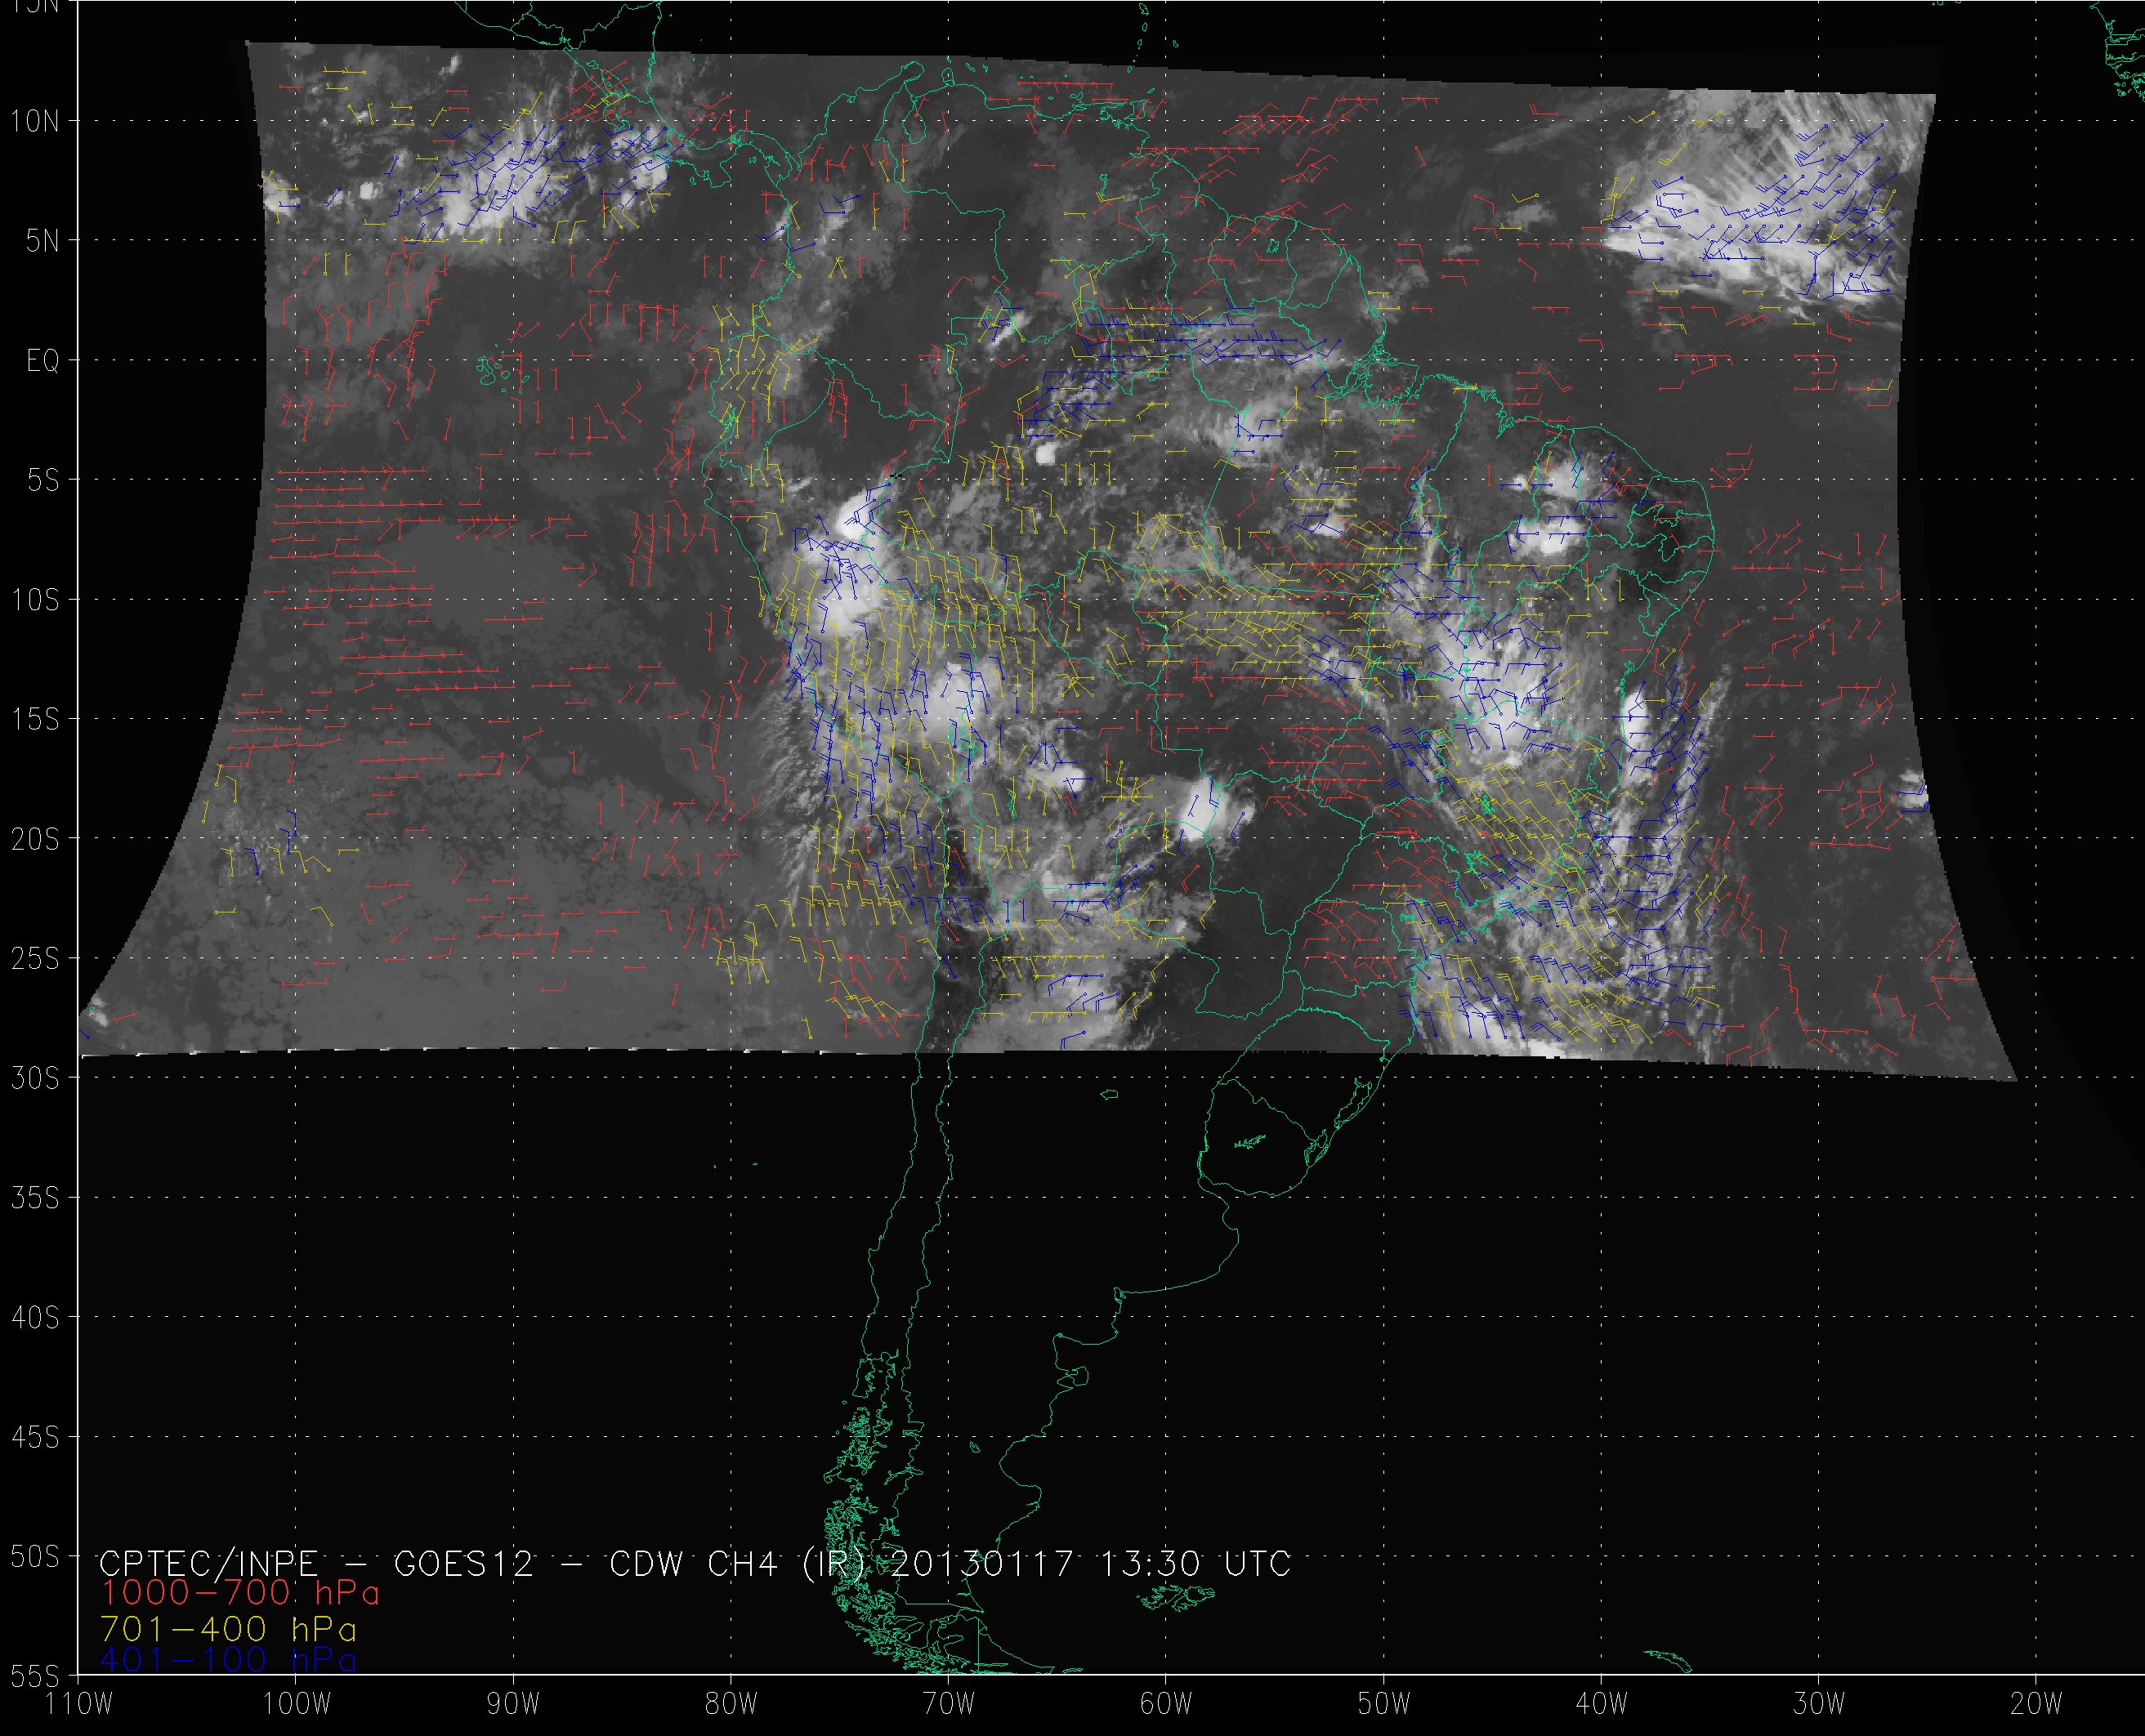Click the 50S latitude label
Screen dimensions: 2145x1736
[34, 1558]
